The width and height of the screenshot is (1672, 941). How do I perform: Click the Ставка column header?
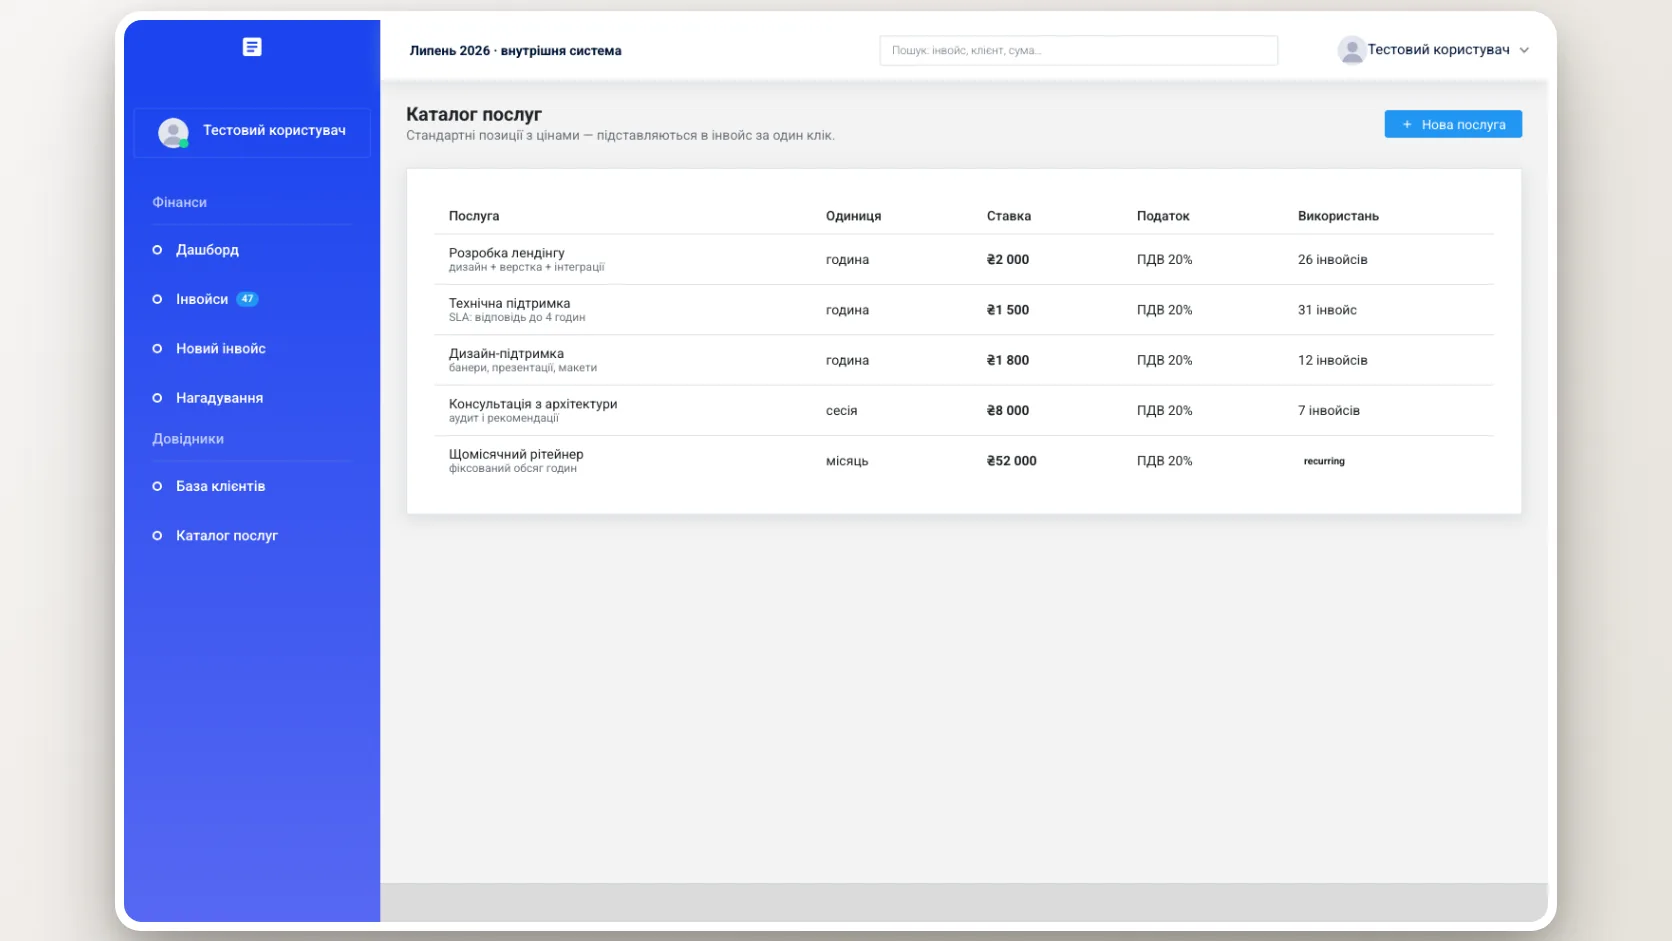[1008, 216]
